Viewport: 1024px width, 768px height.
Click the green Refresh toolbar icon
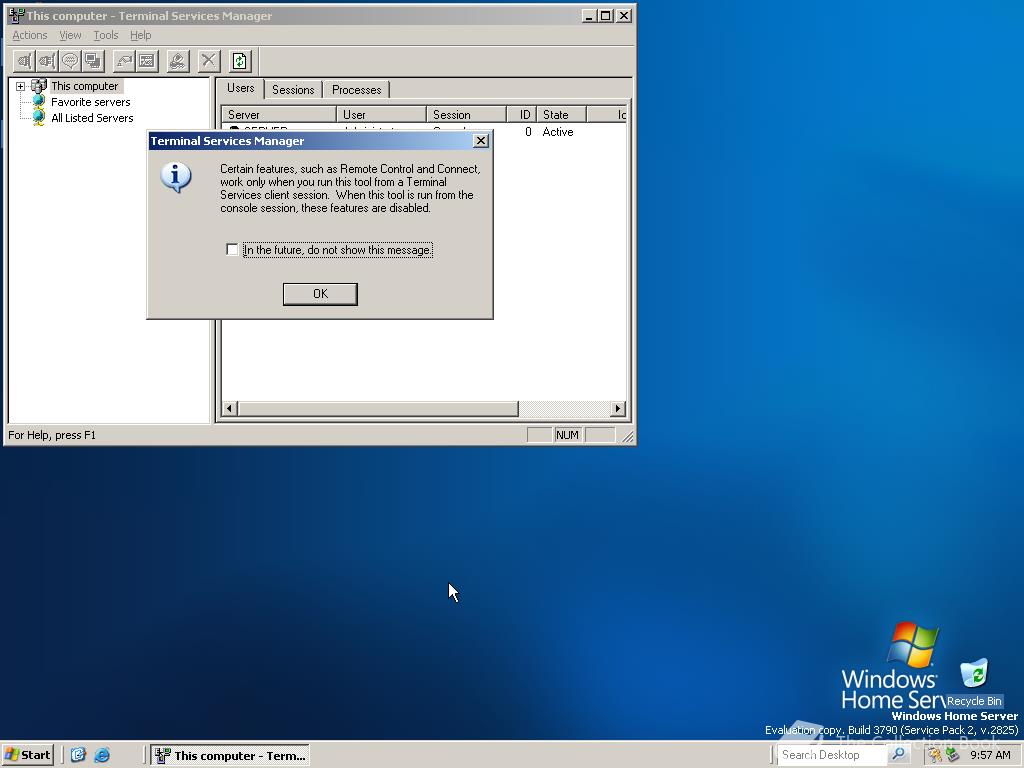click(x=240, y=61)
